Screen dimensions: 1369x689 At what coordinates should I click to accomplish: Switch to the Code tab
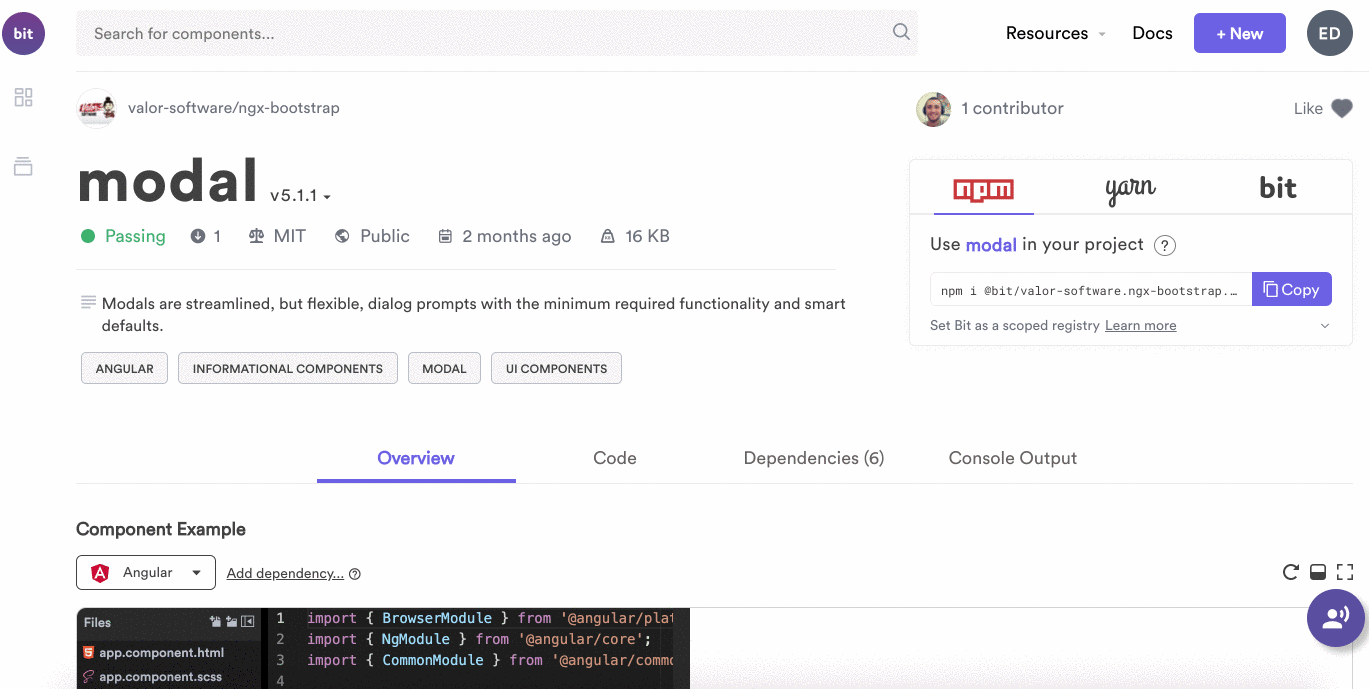[615, 458]
